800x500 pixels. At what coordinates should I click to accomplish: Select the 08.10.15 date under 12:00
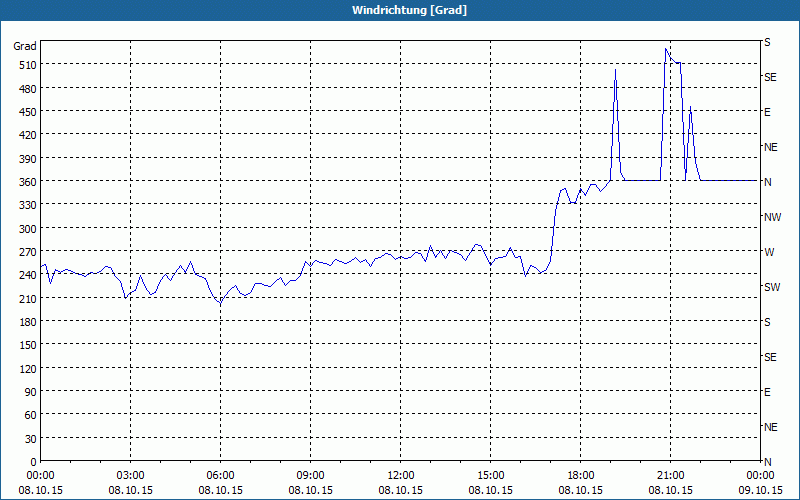pos(401,490)
